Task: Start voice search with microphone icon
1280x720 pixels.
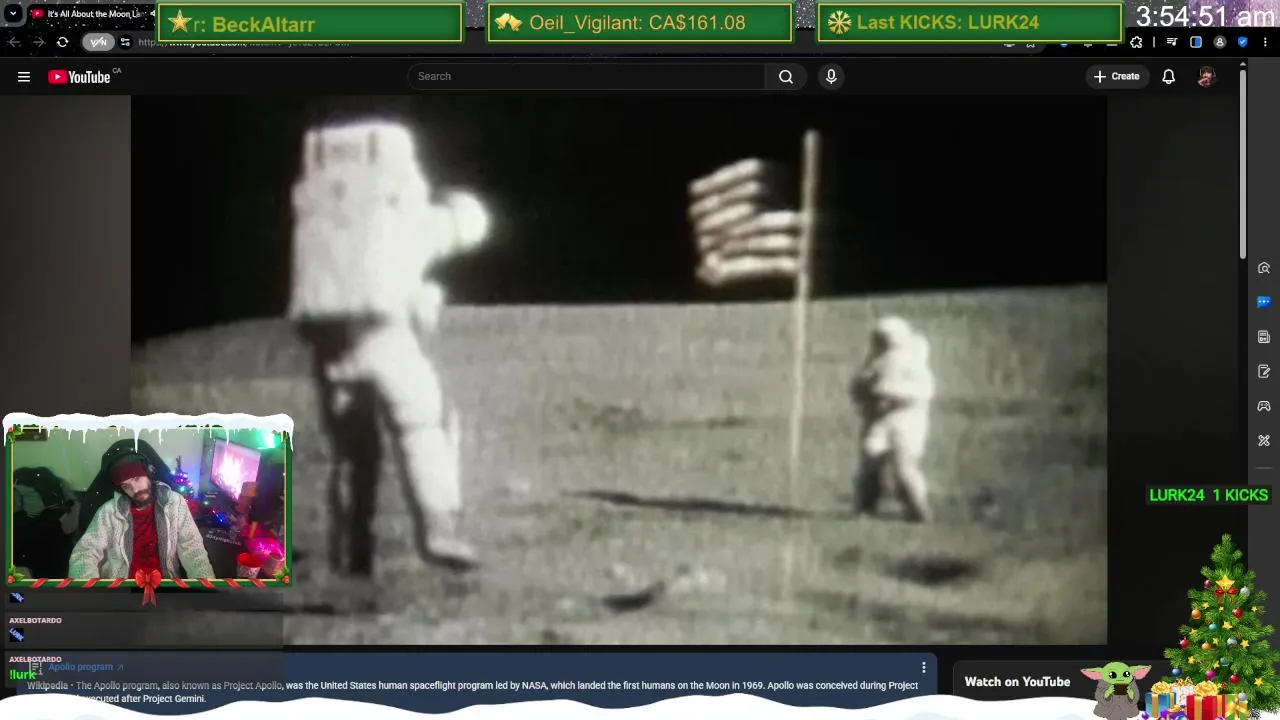Action: (x=831, y=76)
